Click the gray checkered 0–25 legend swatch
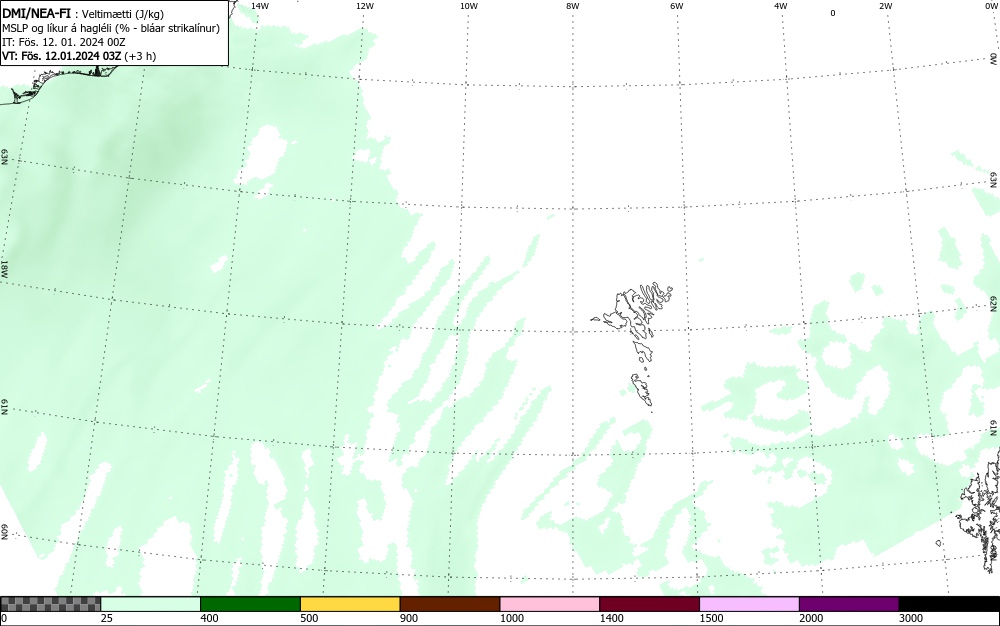1000x626 pixels. click(50, 604)
